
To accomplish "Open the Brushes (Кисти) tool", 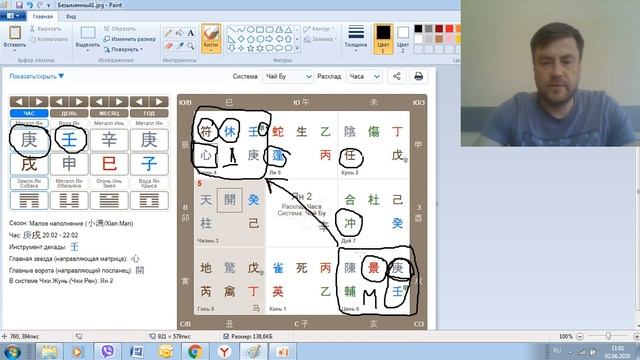I will [x=211, y=38].
